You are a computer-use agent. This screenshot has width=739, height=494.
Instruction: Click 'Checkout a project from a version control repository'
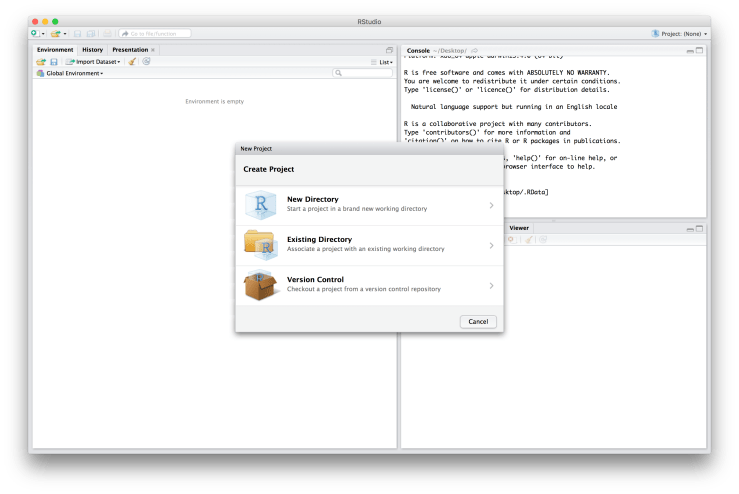coord(364,289)
